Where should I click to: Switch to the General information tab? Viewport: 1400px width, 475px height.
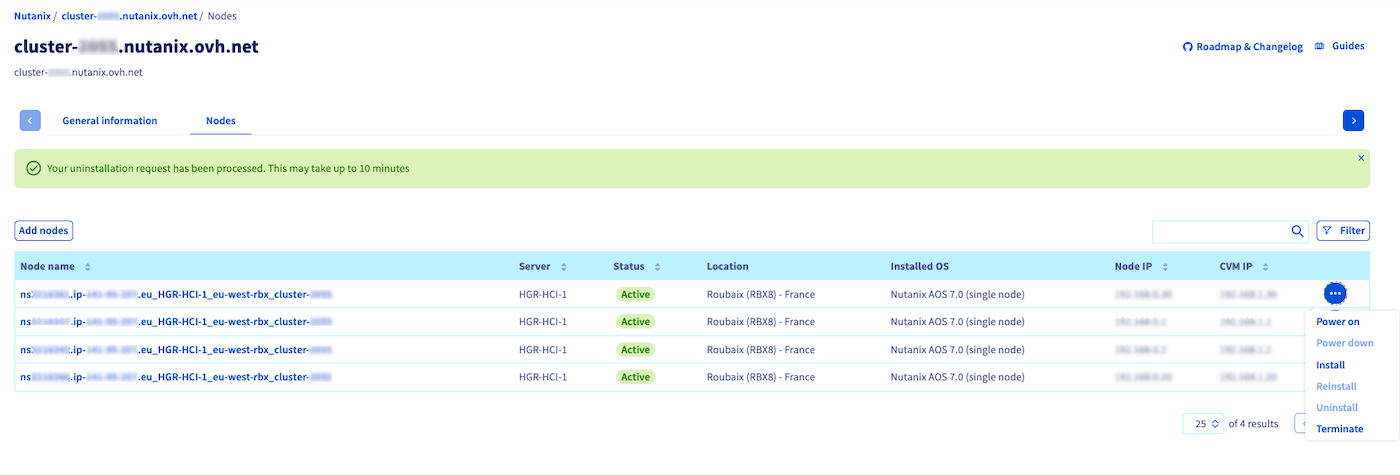coord(110,121)
